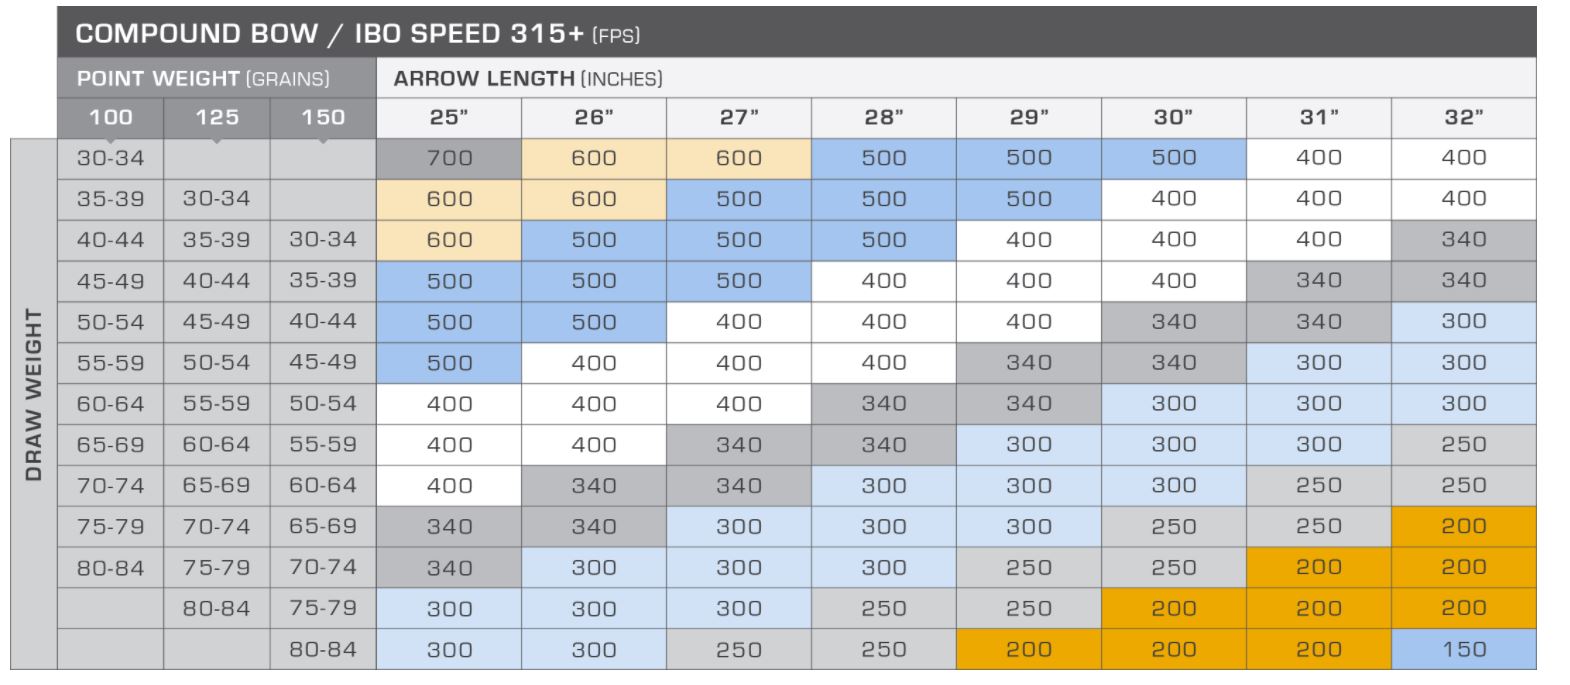
Task: Select the 125 grains point weight column
Action: (217, 117)
